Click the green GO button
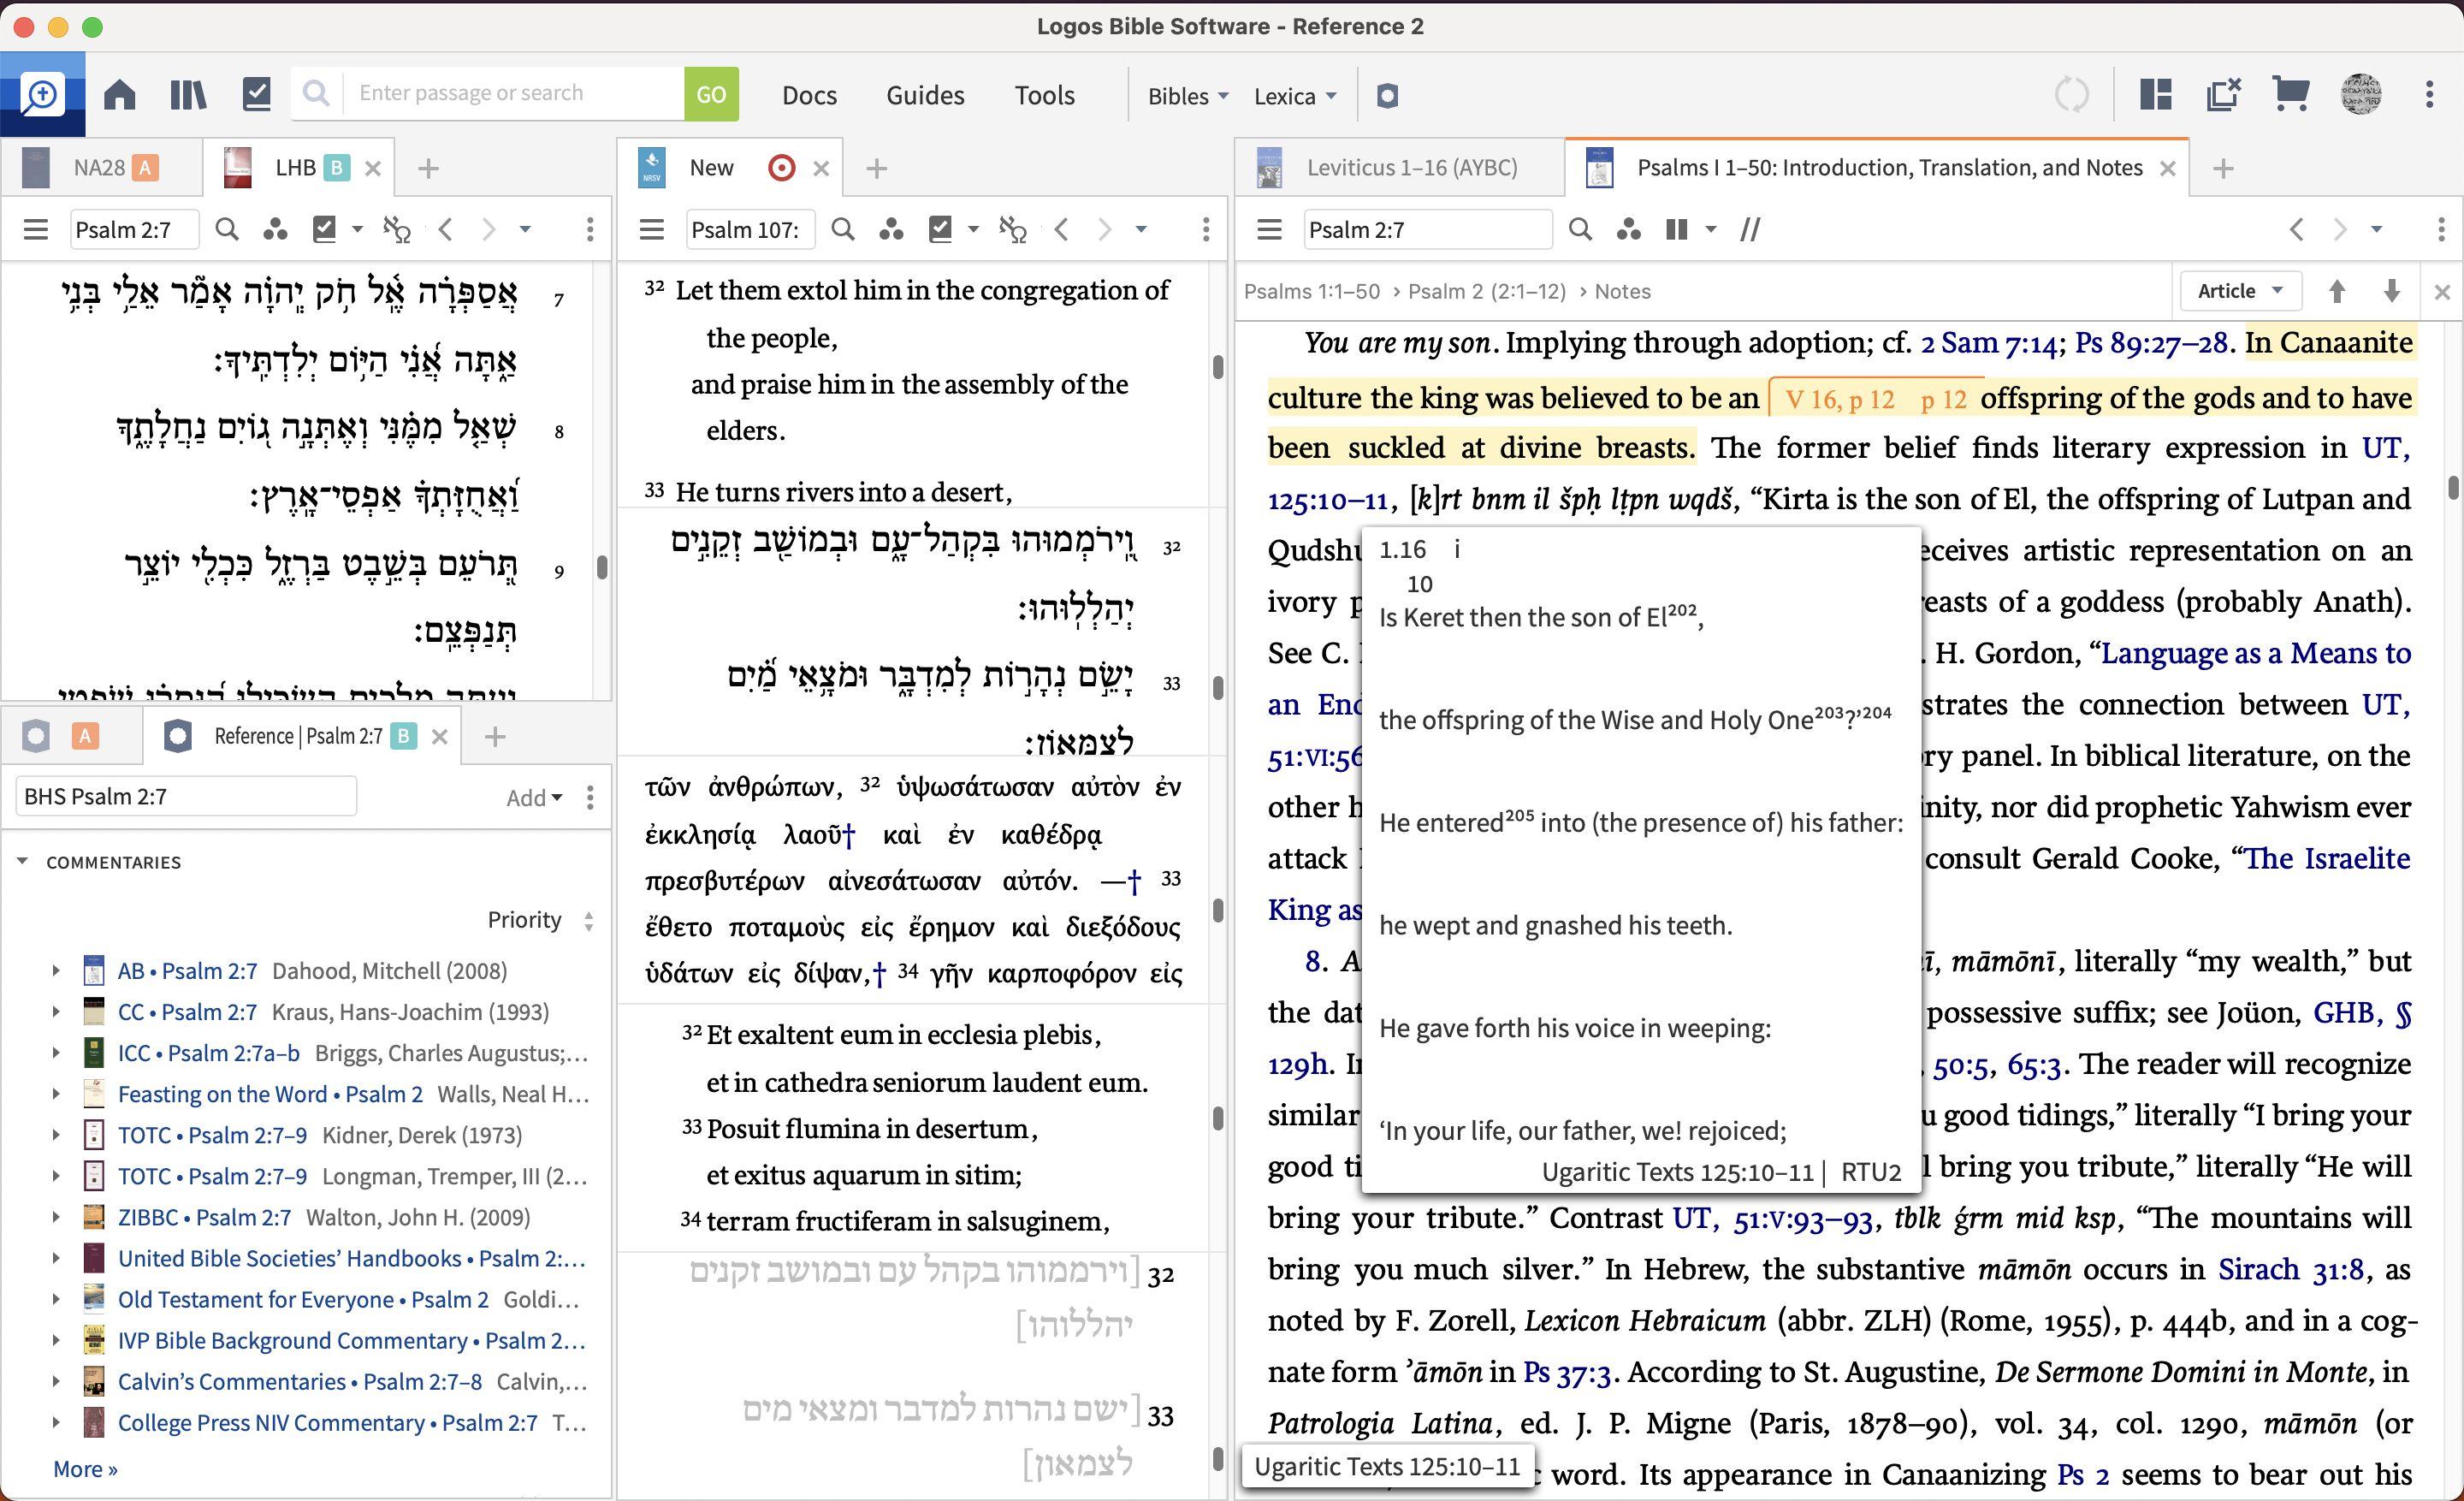 (x=711, y=94)
